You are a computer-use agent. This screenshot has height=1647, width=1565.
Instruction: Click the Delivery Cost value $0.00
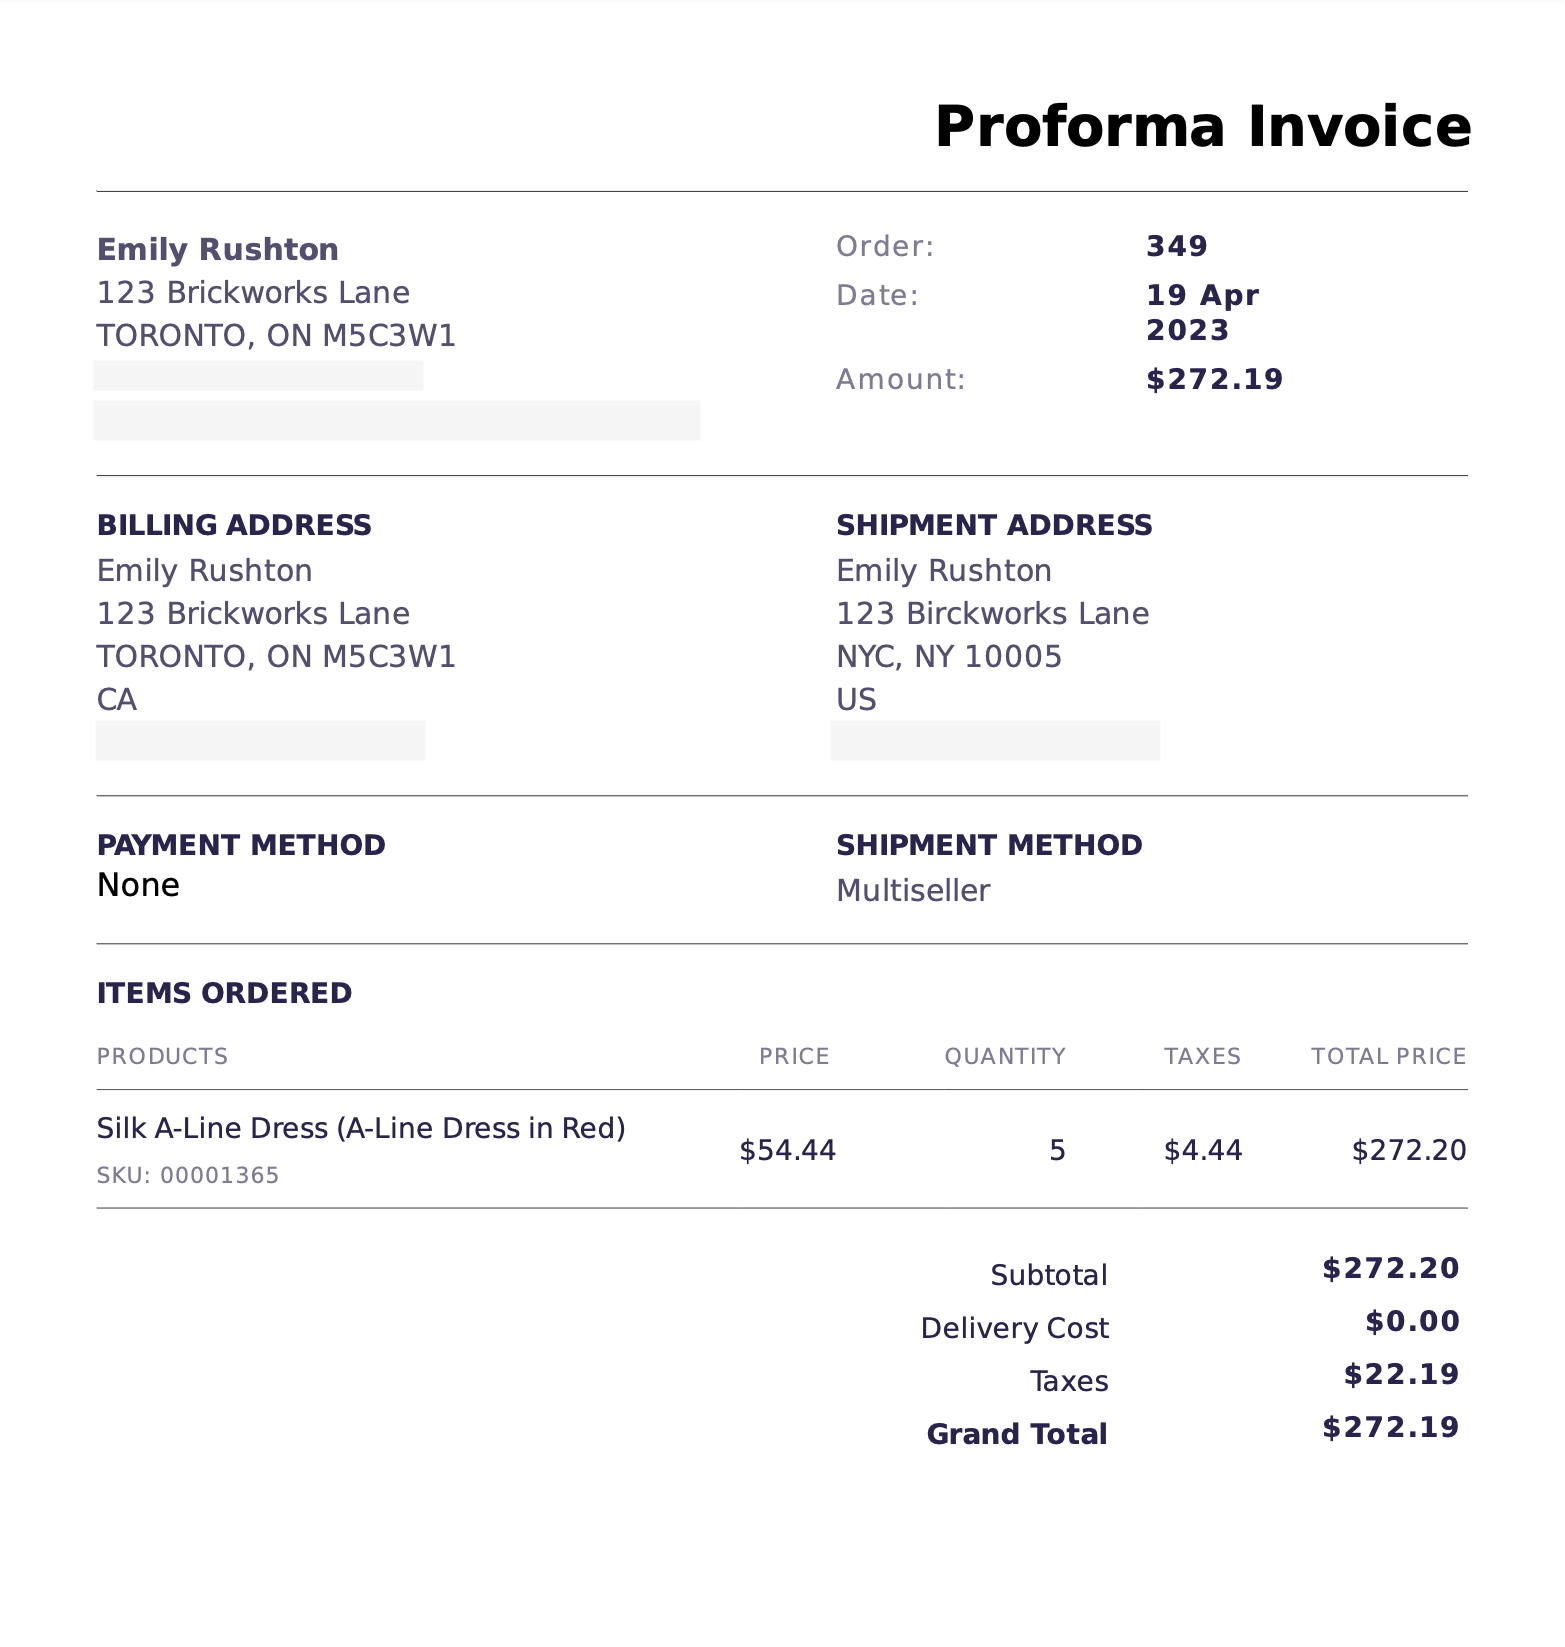[1411, 1321]
